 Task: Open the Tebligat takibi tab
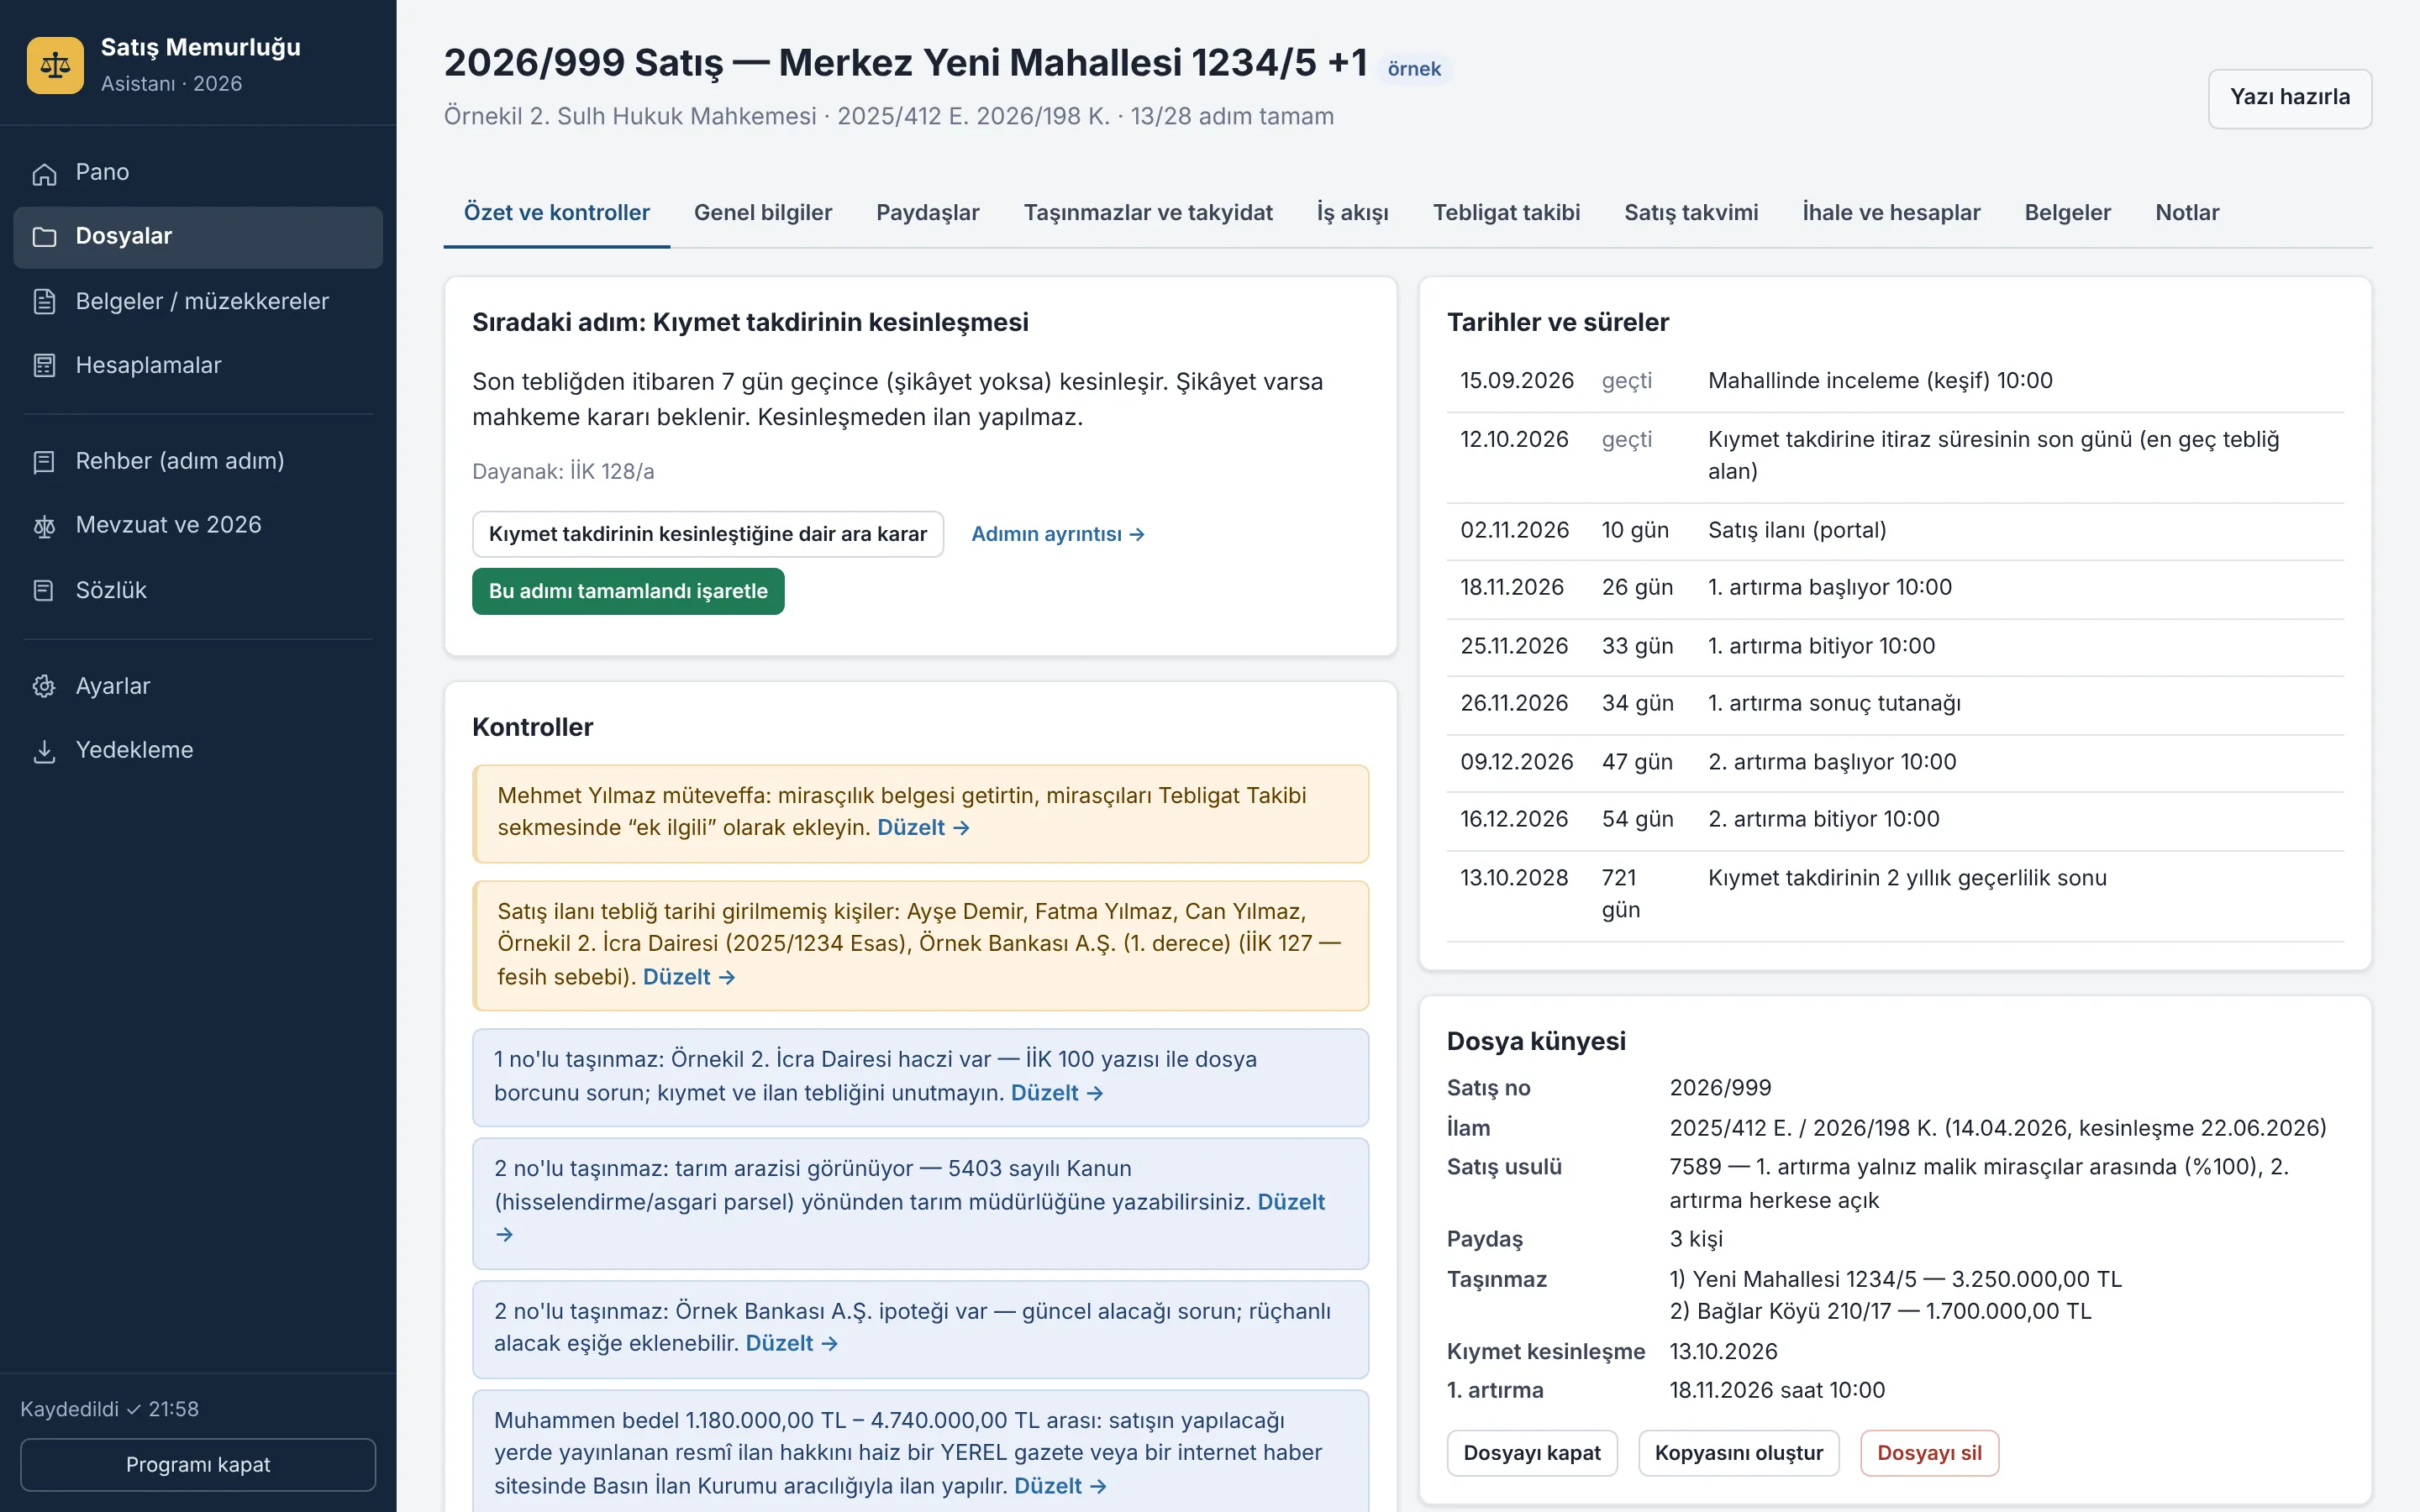click(x=1506, y=212)
